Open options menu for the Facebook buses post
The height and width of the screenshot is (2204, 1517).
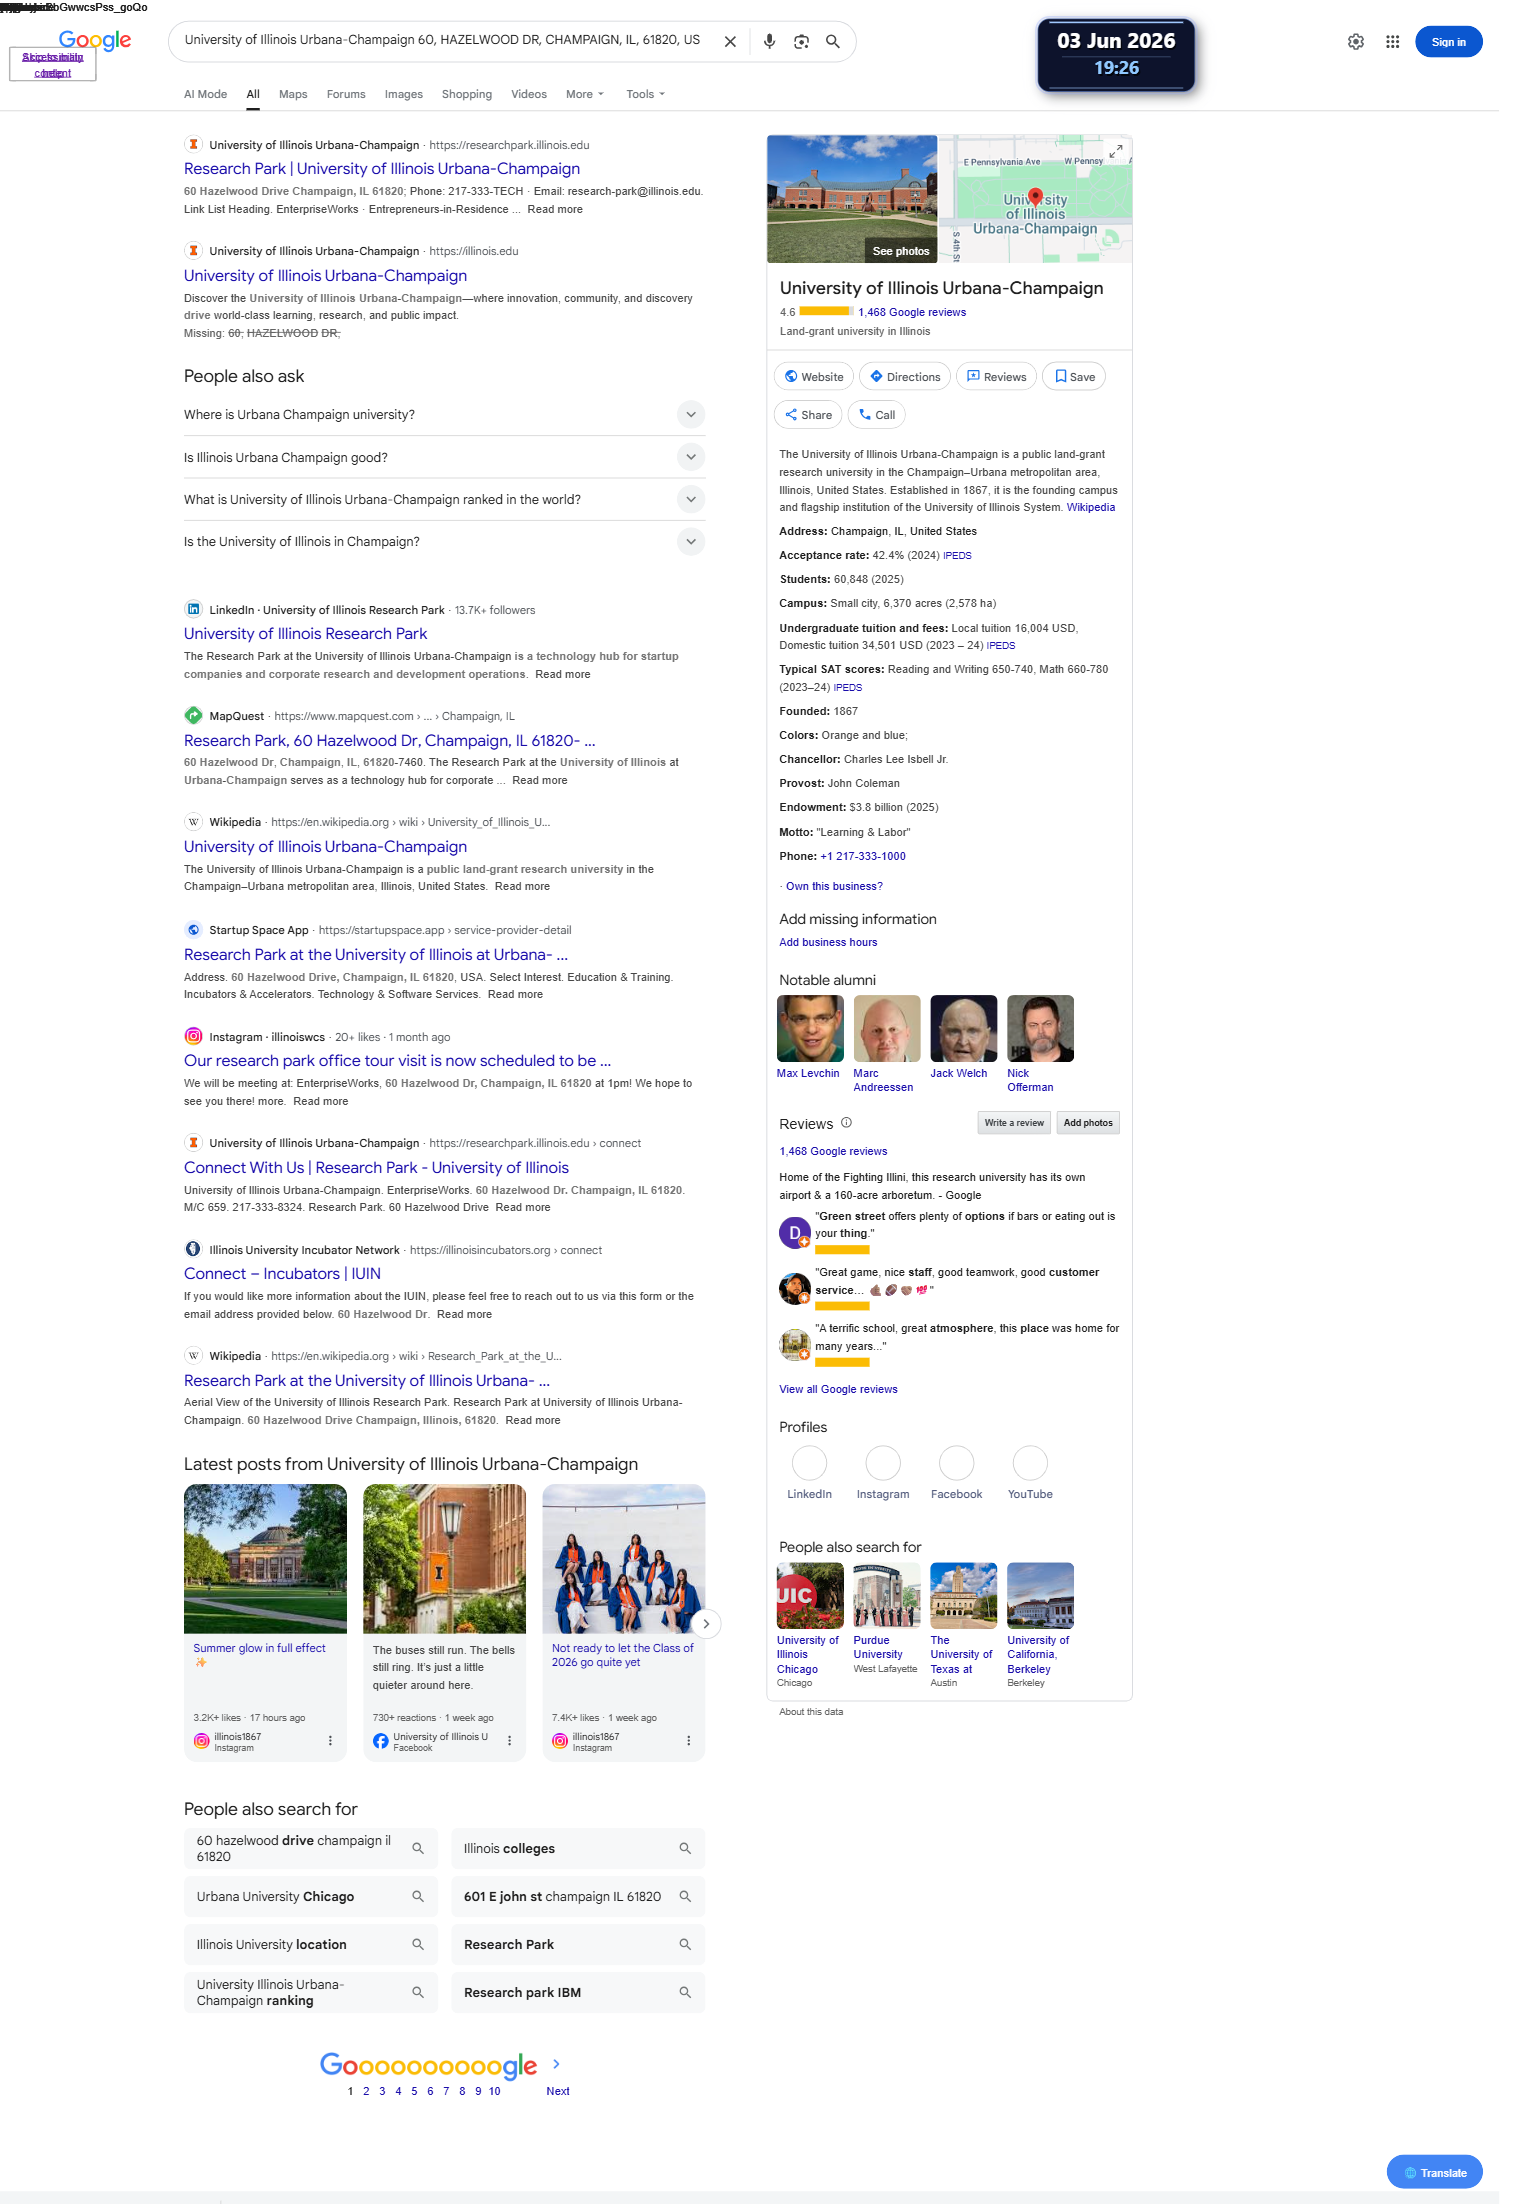510,1741
